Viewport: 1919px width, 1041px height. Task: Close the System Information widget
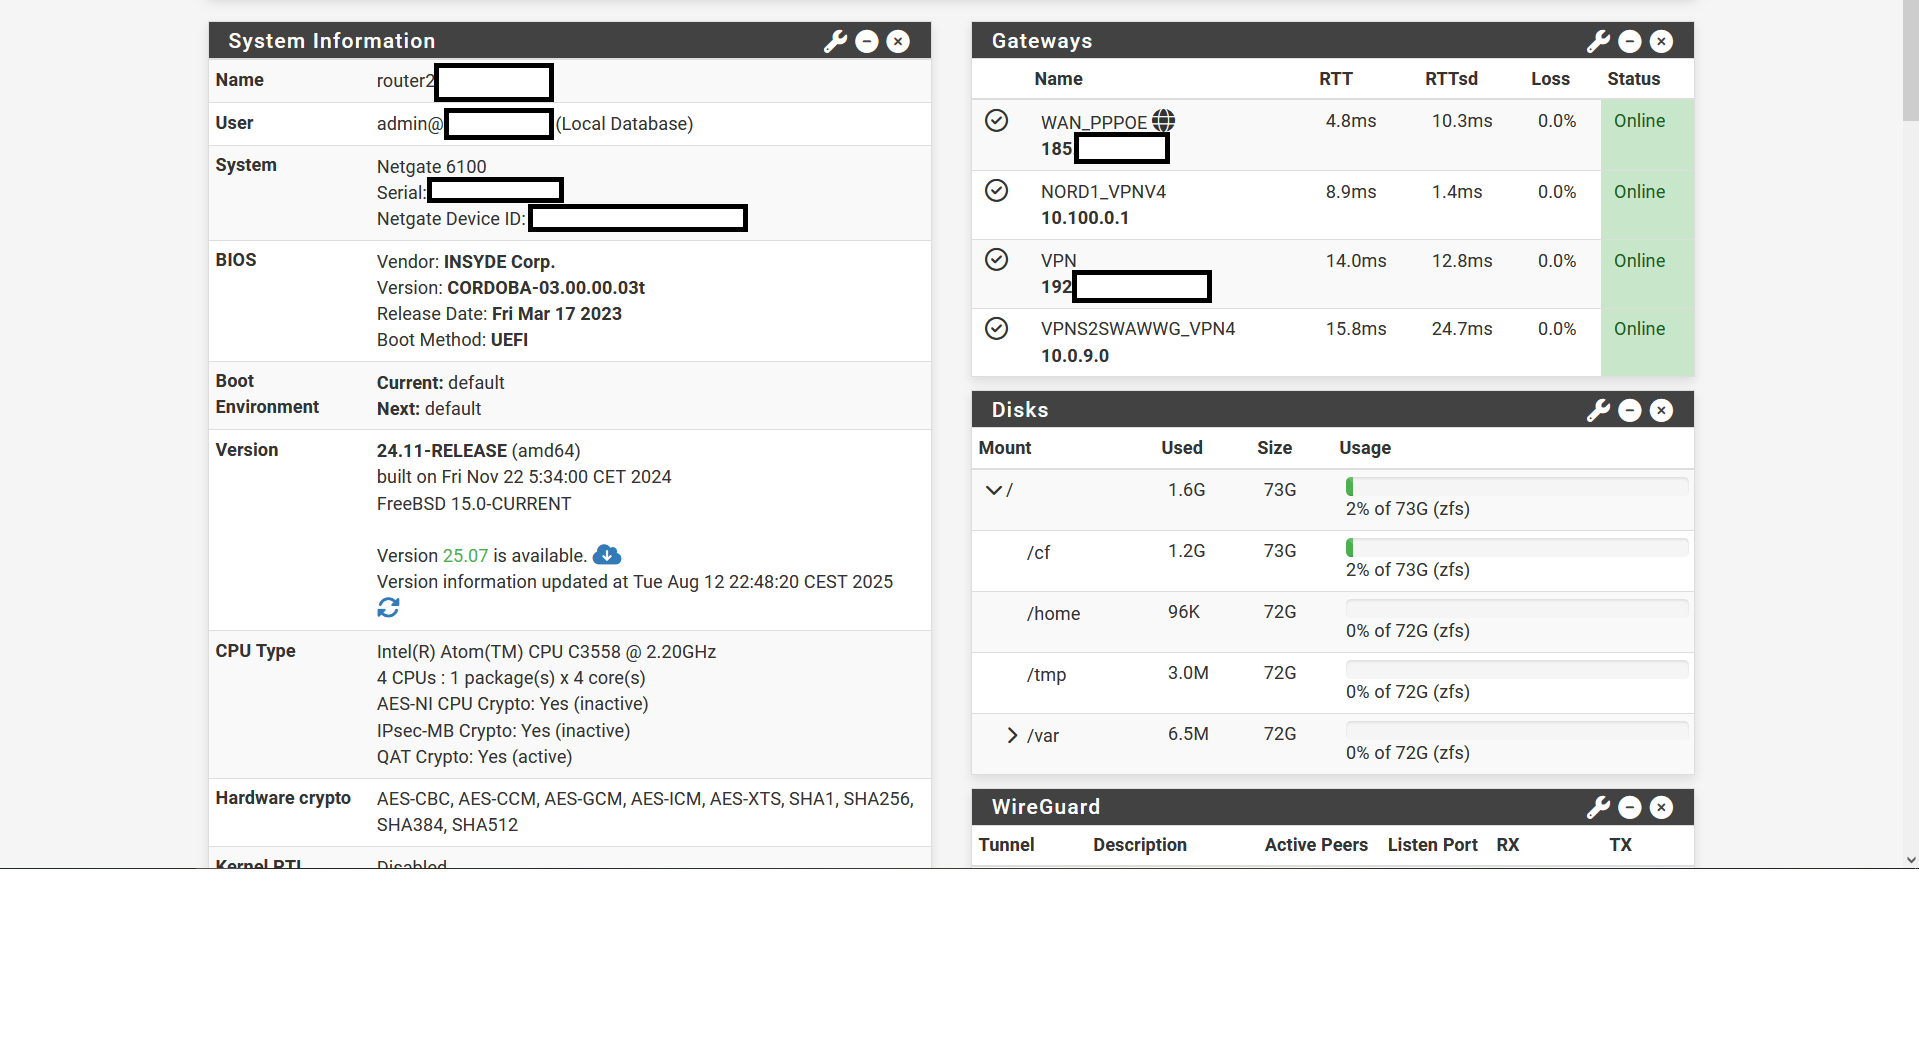click(x=898, y=41)
